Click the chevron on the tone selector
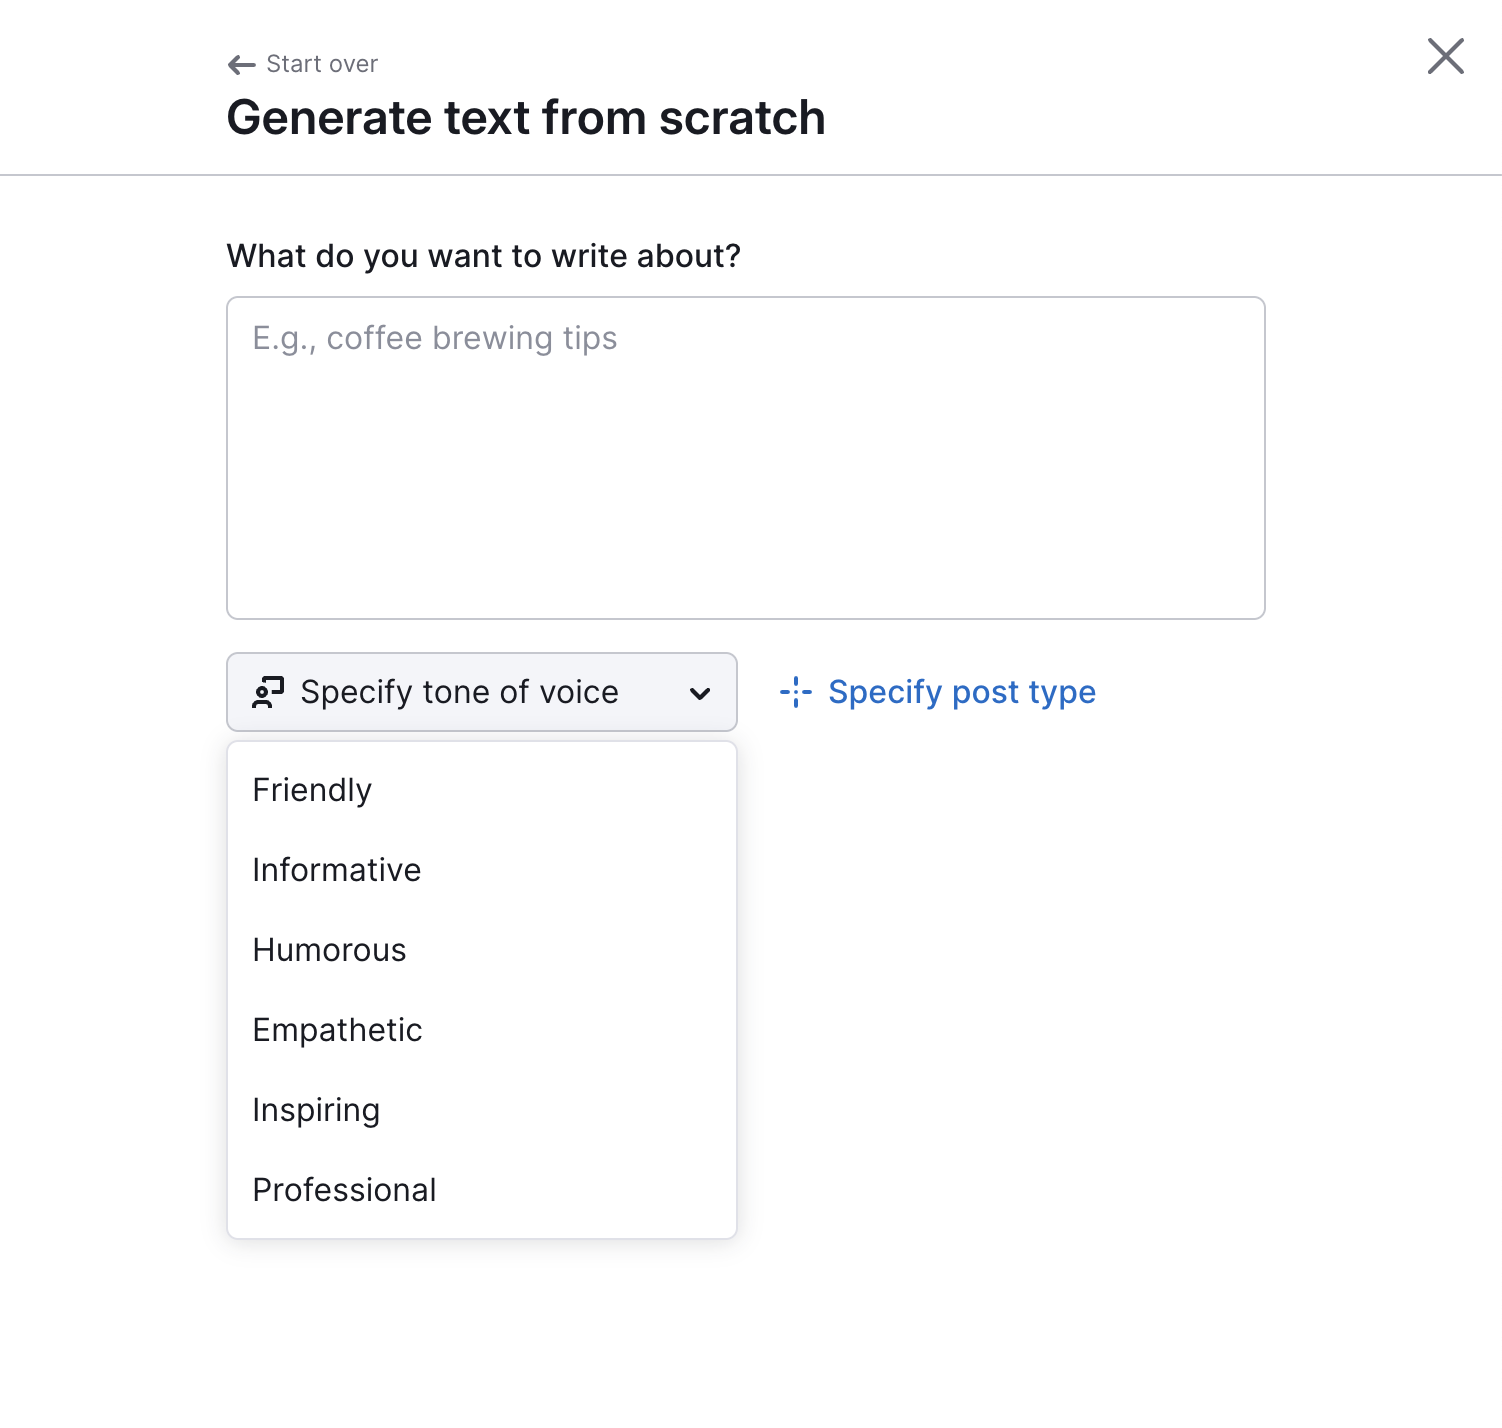 (700, 691)
